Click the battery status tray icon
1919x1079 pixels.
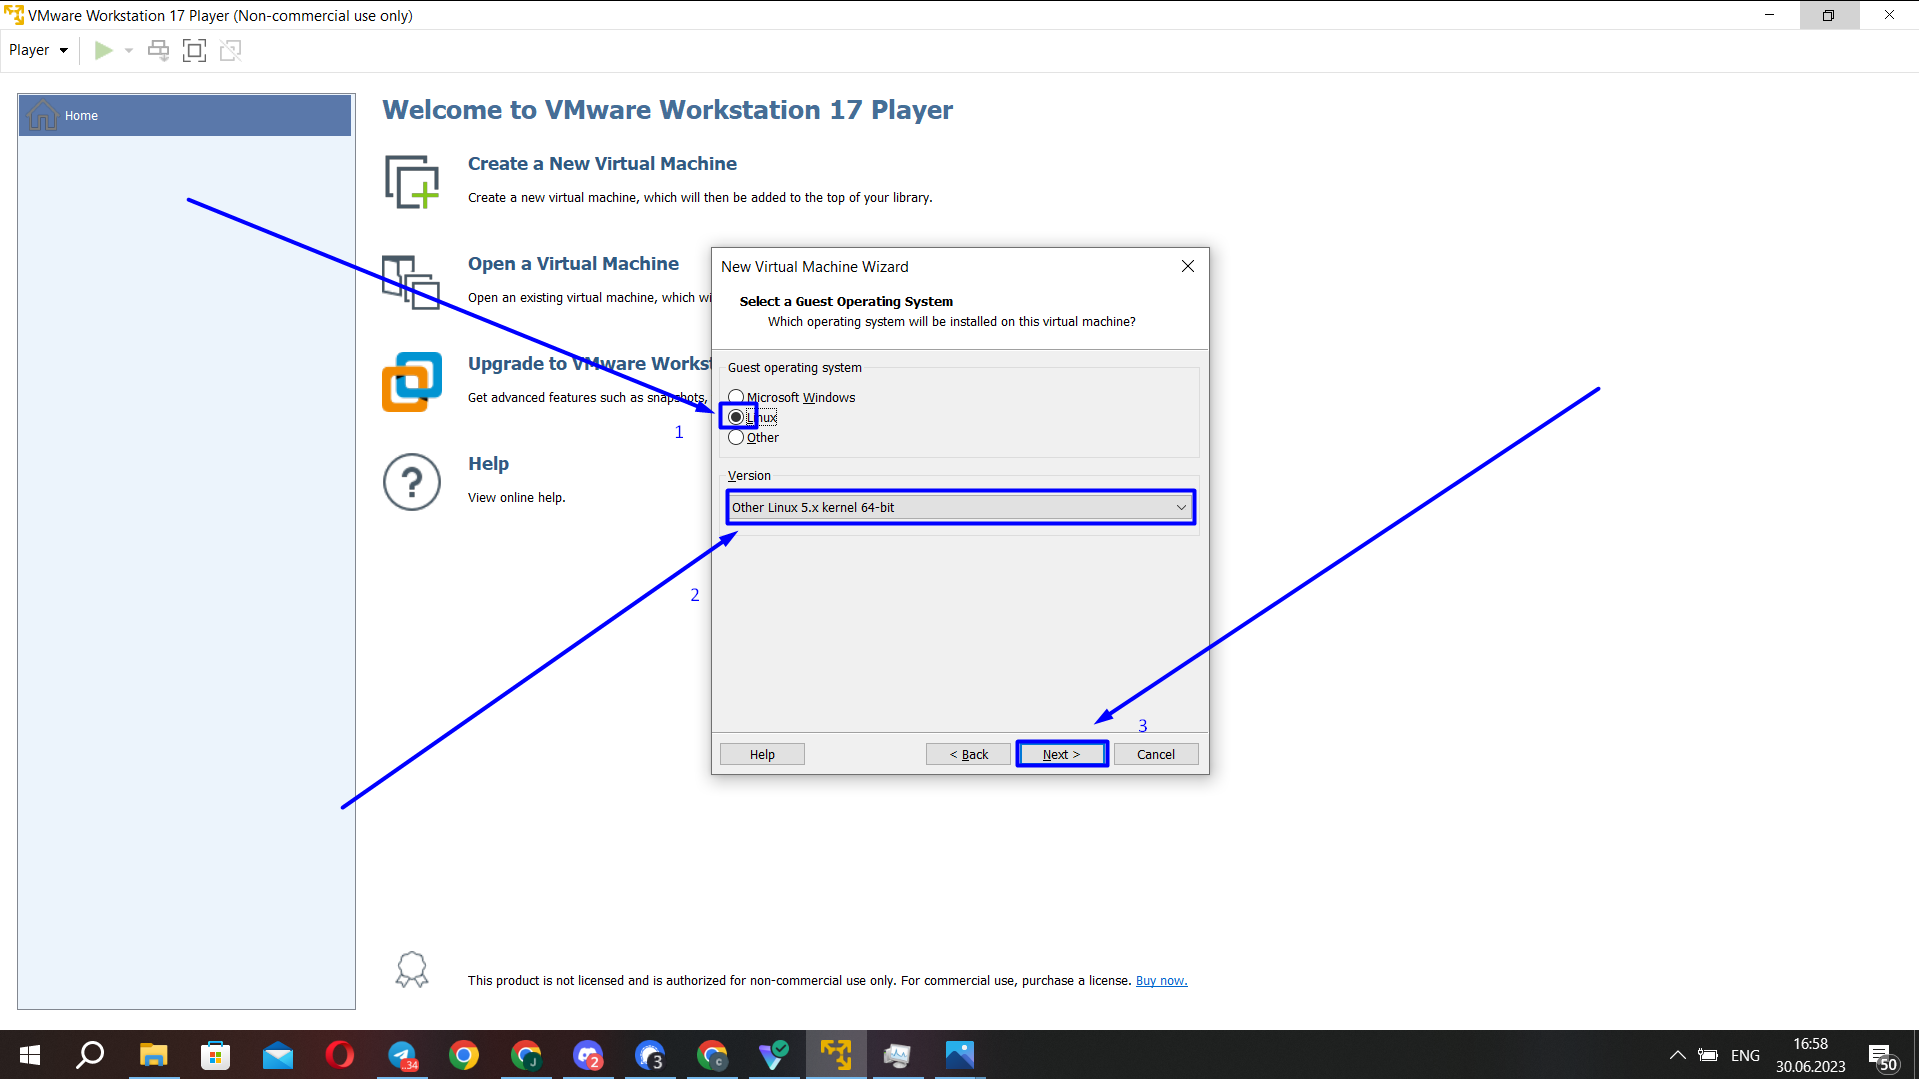pyautogui.click(x=1708, y=1055)
